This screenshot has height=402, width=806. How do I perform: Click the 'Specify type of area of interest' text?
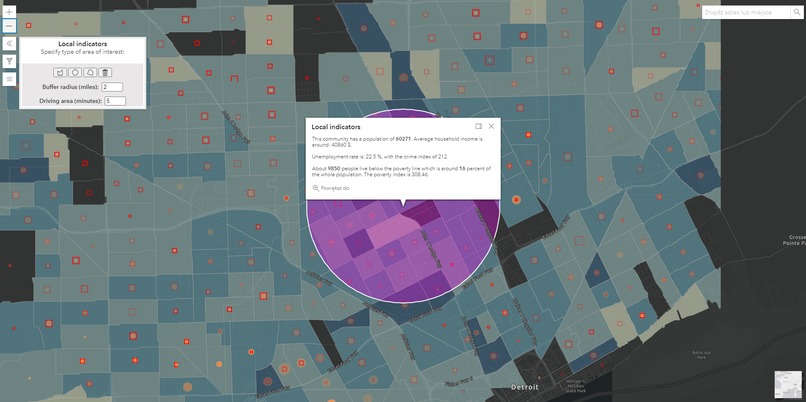click(x=83, y=52)
